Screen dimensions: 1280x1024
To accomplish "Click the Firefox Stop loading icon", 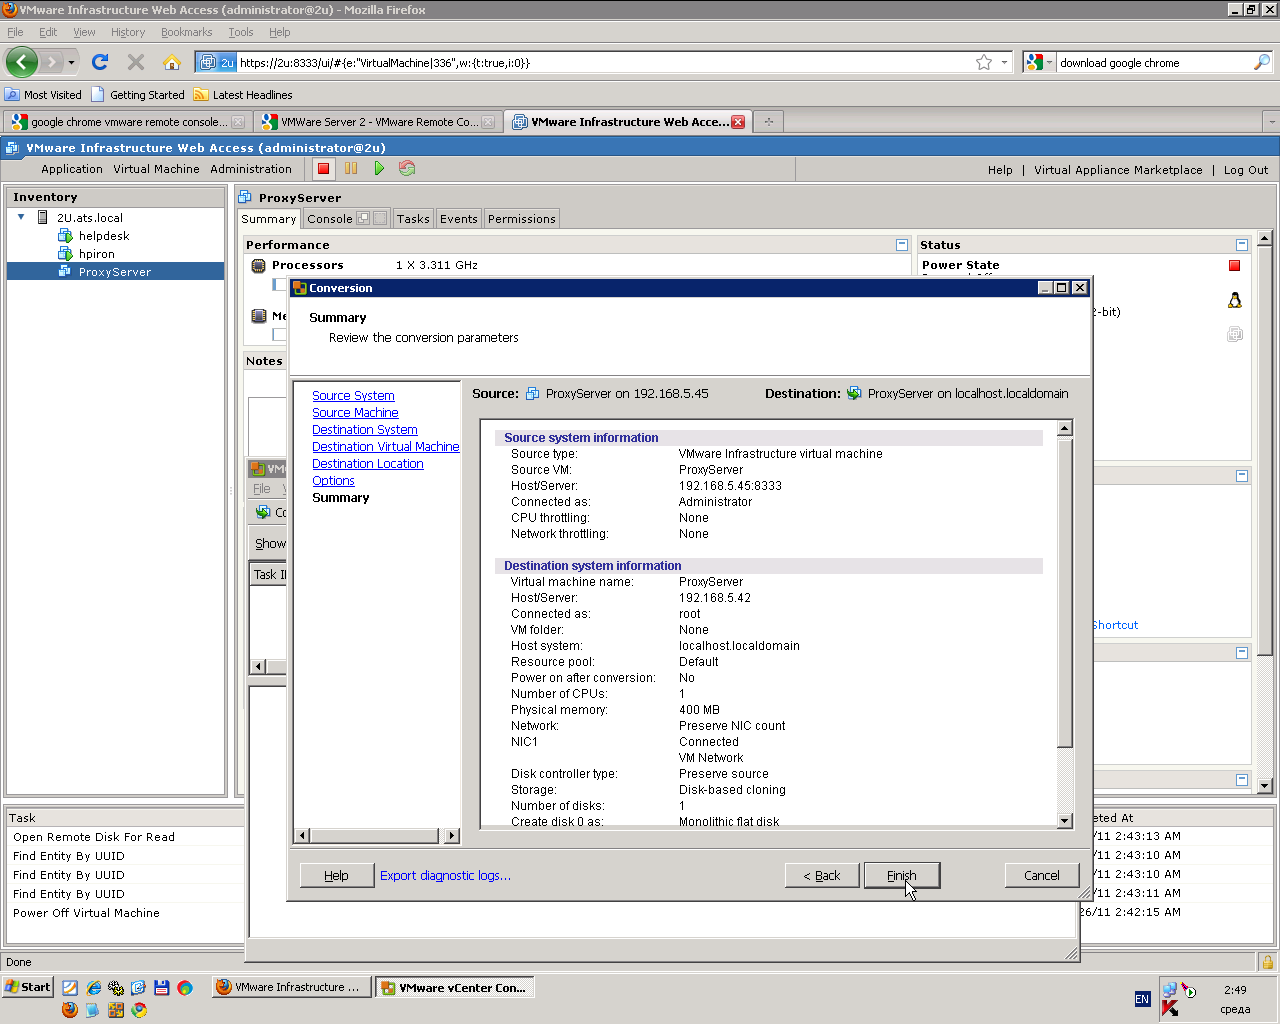I will (136, 62).
